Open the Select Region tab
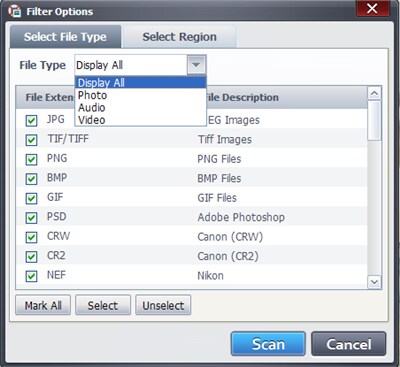 179,37
